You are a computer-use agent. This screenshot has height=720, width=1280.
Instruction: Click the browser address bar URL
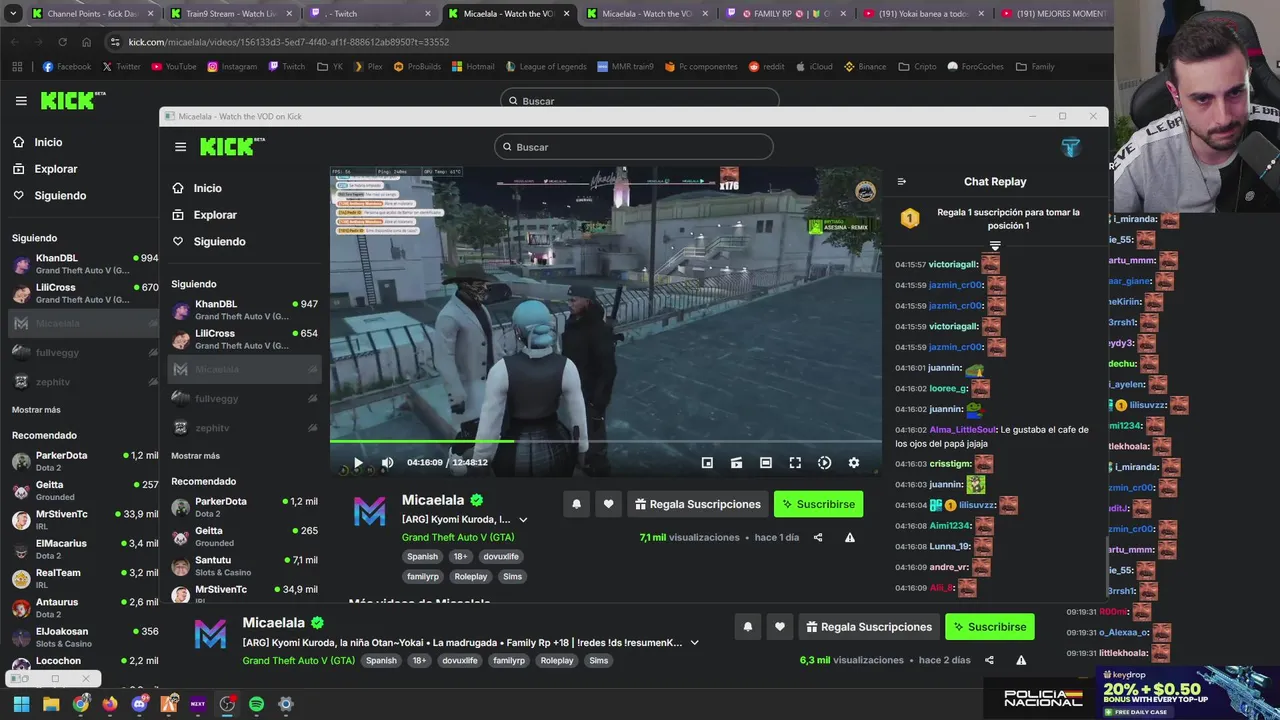point(289,42)
